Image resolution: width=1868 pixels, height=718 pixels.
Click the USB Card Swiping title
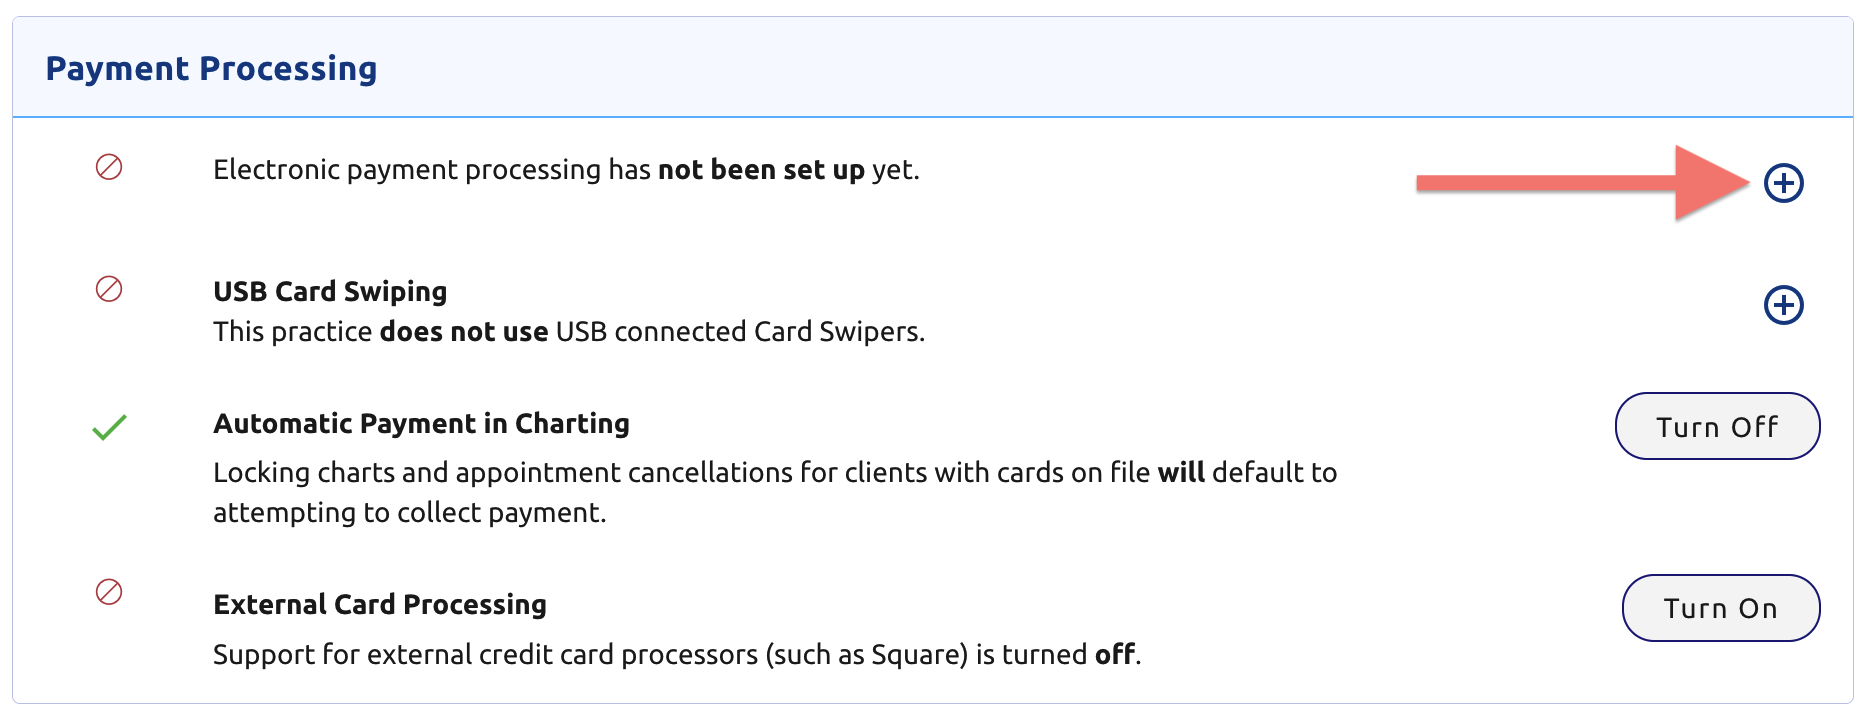tap(330, 291)
